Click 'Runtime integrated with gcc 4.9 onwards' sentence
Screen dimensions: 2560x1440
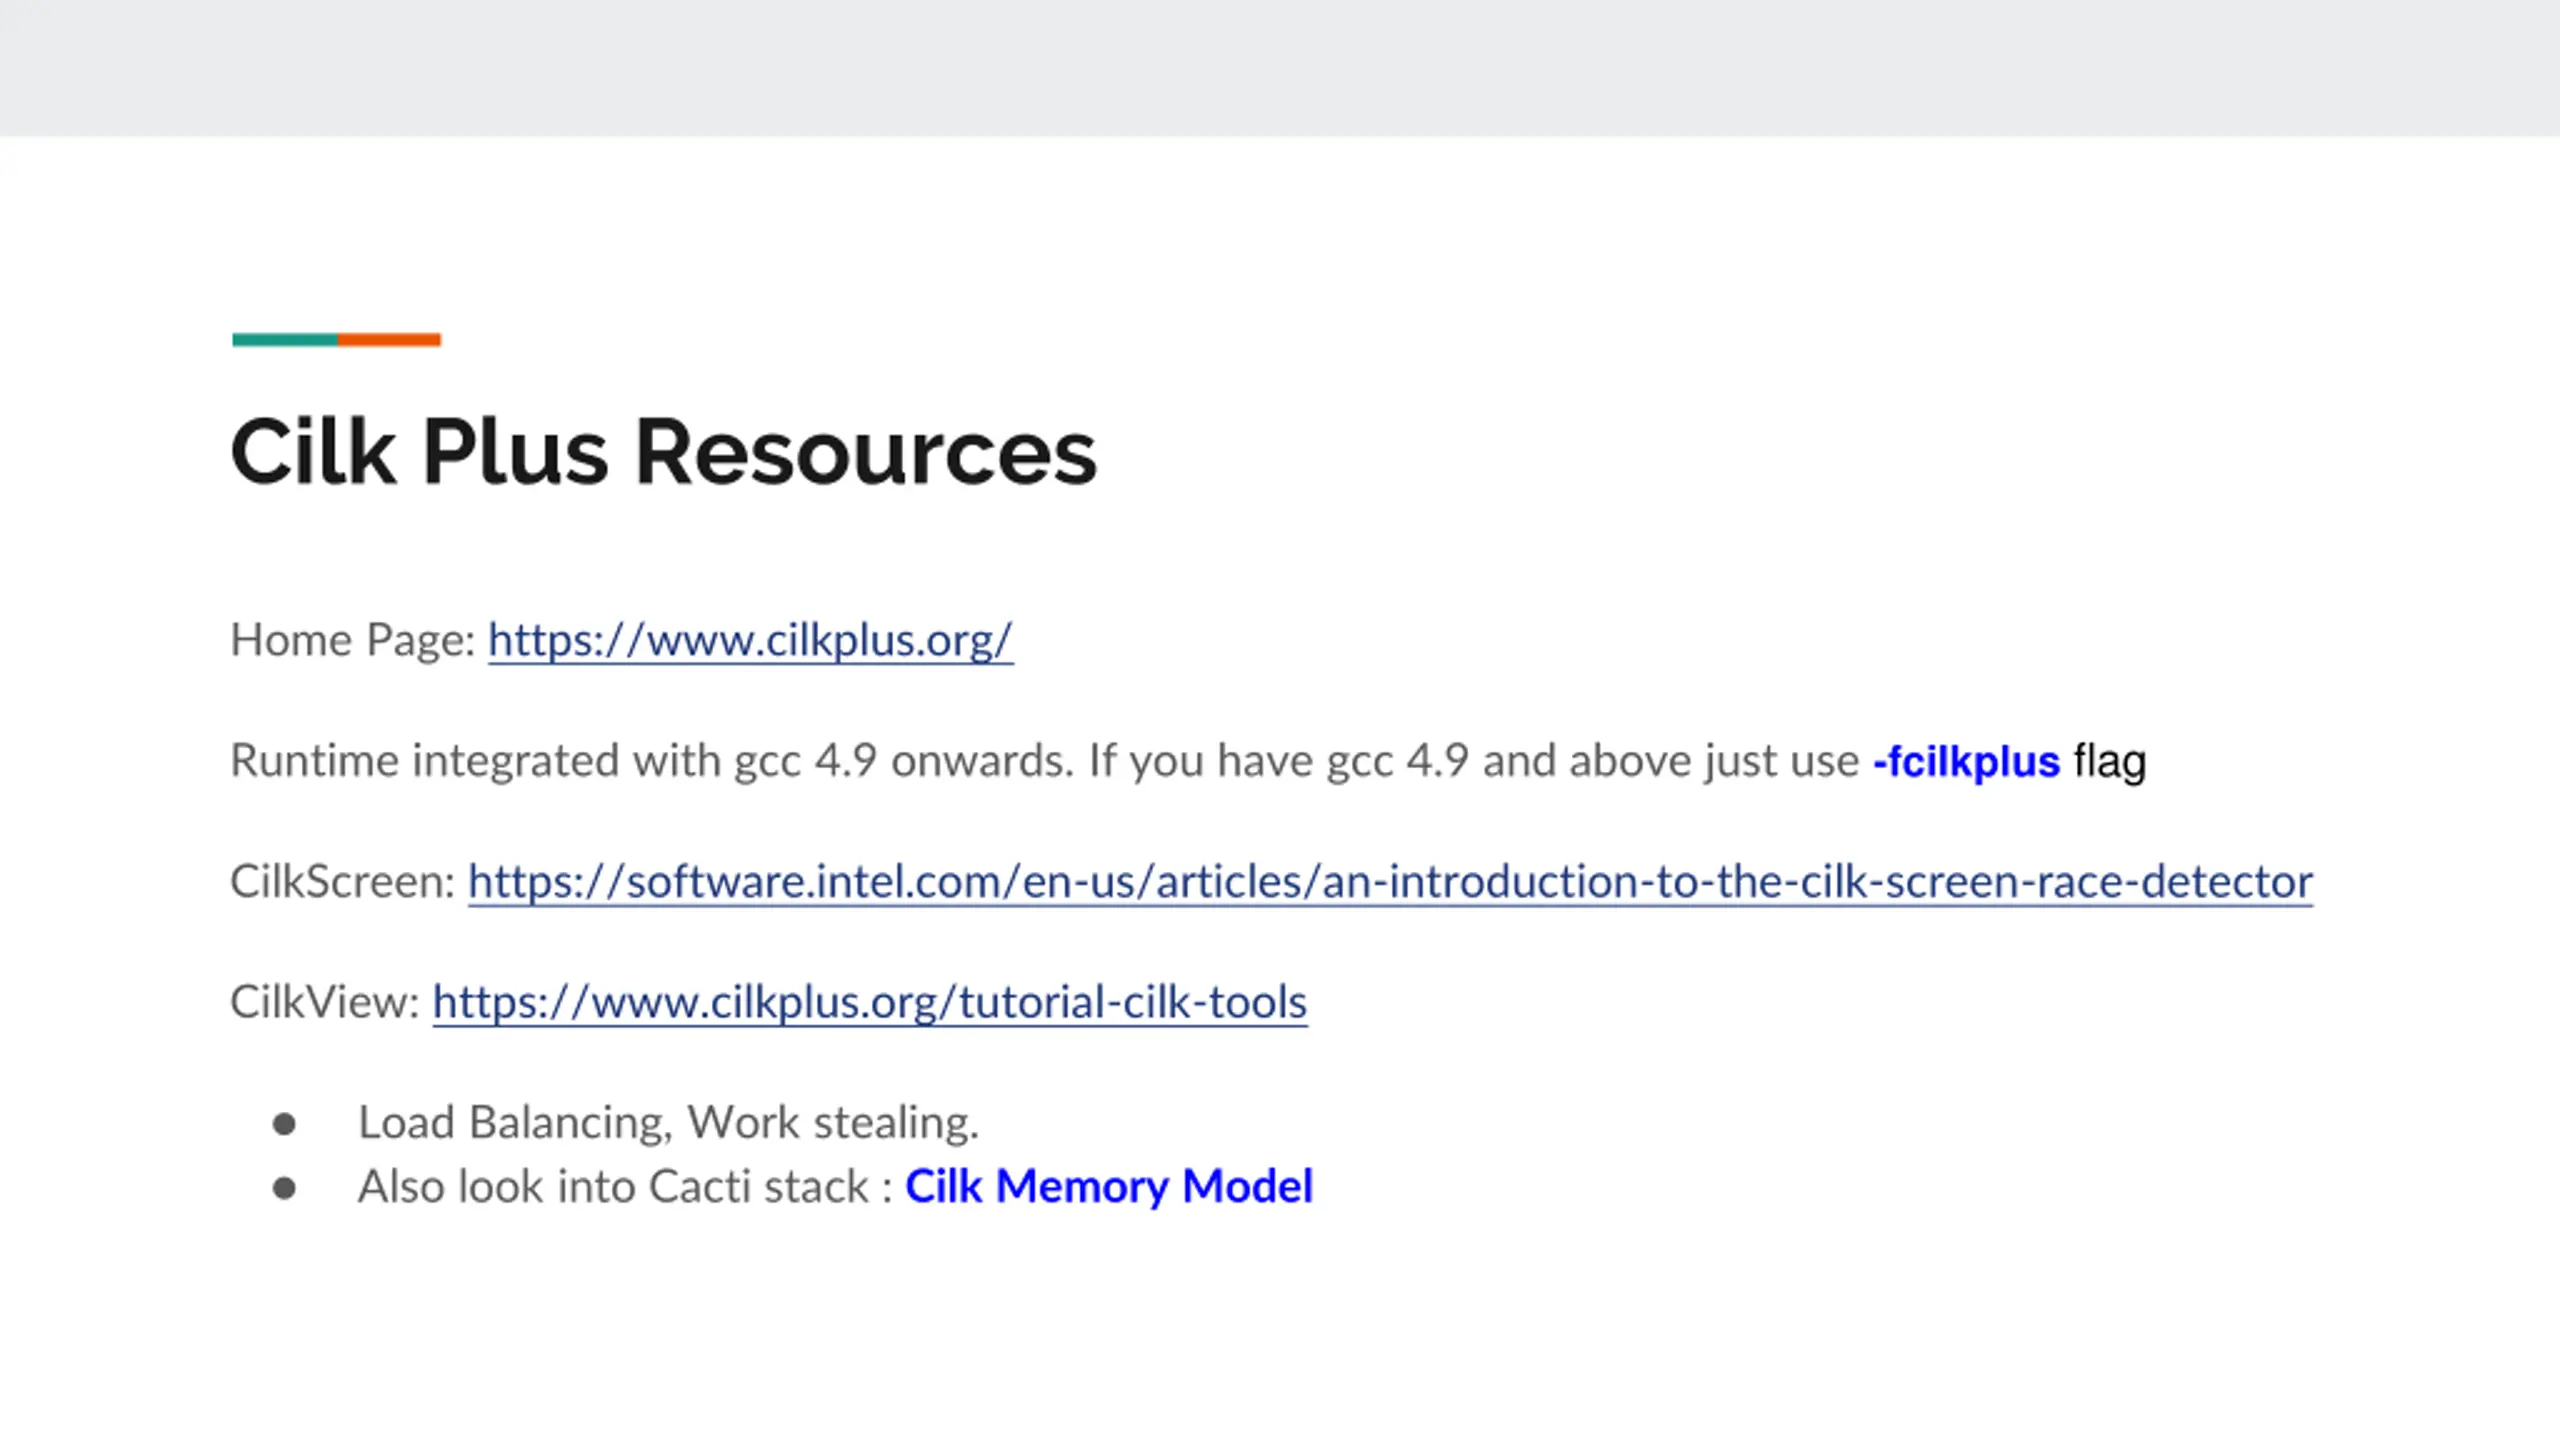(652, 761)
